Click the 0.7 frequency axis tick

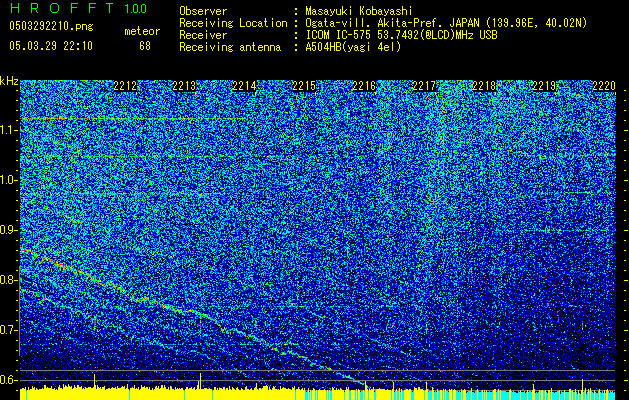tap(9, 330)
